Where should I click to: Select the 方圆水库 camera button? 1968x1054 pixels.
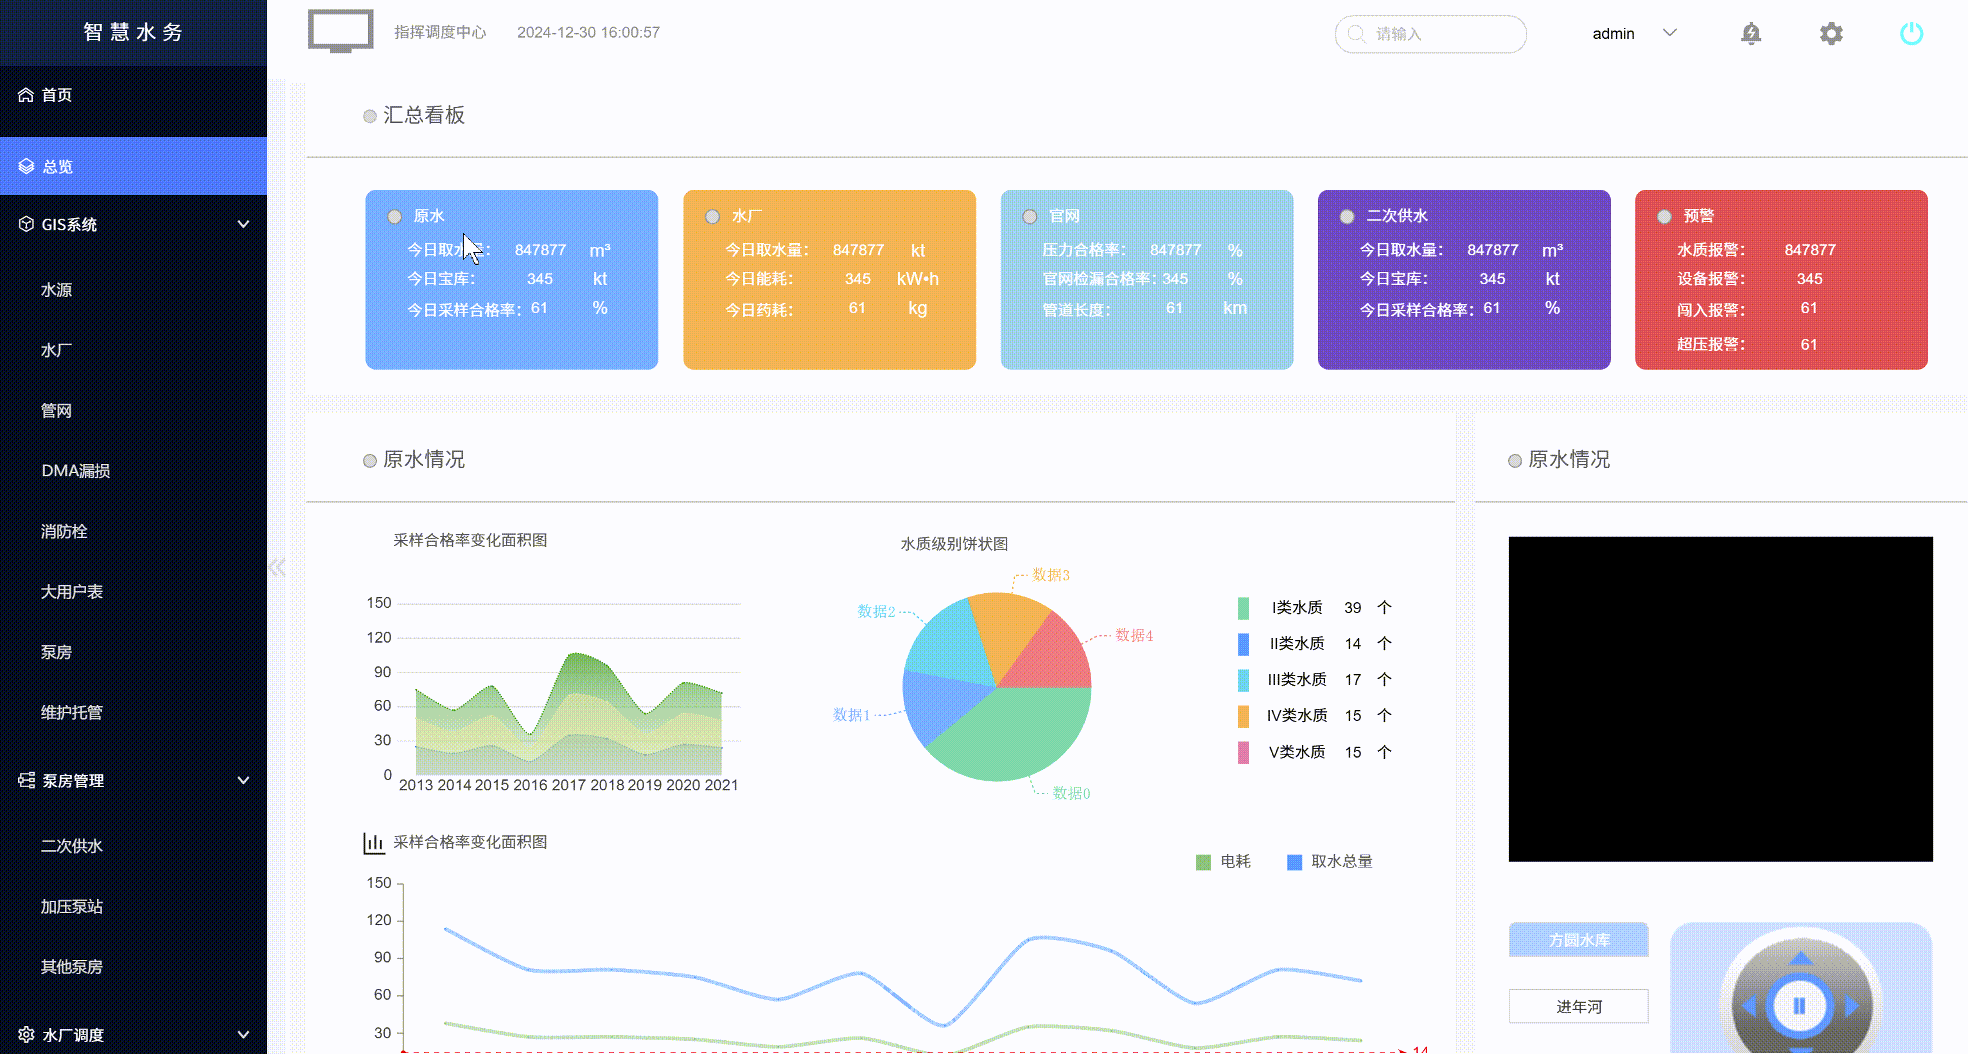coord(1579,940)
